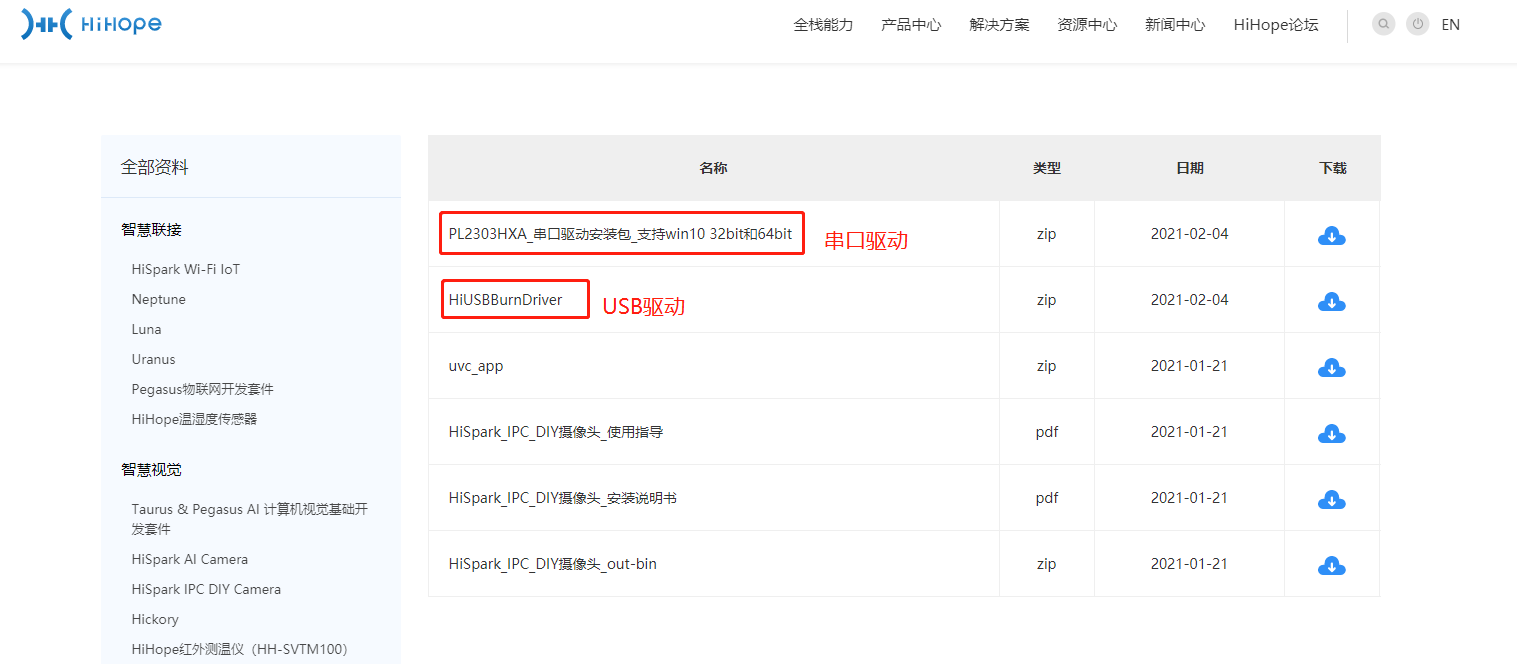Open the 全栈能力 menu
The height and width of the screenshot is (664, 1517).
click(823, 25)
